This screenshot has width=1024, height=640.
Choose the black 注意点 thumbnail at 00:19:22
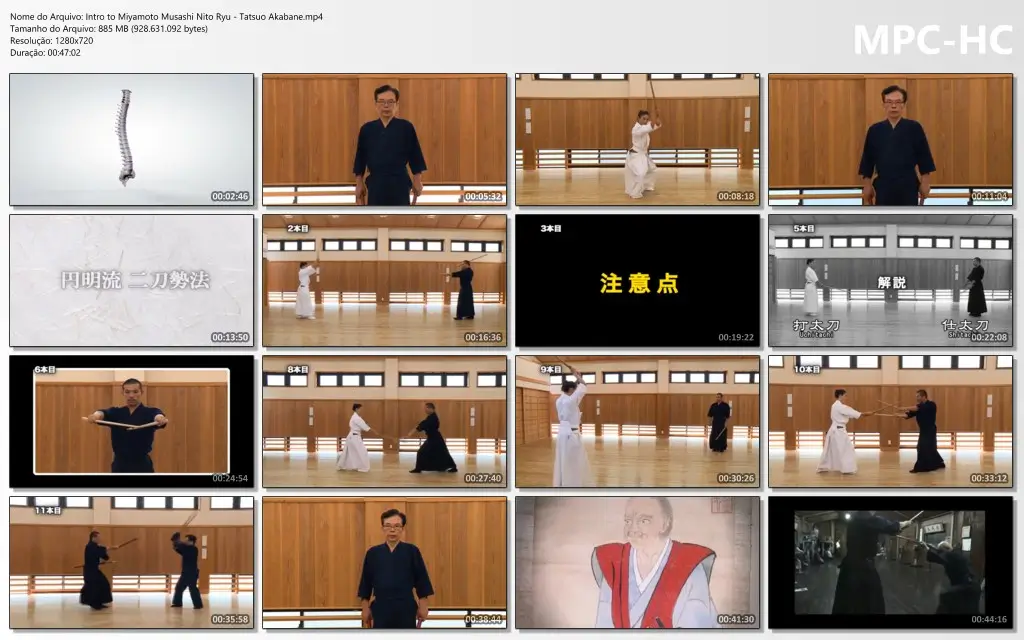point(637,281)
